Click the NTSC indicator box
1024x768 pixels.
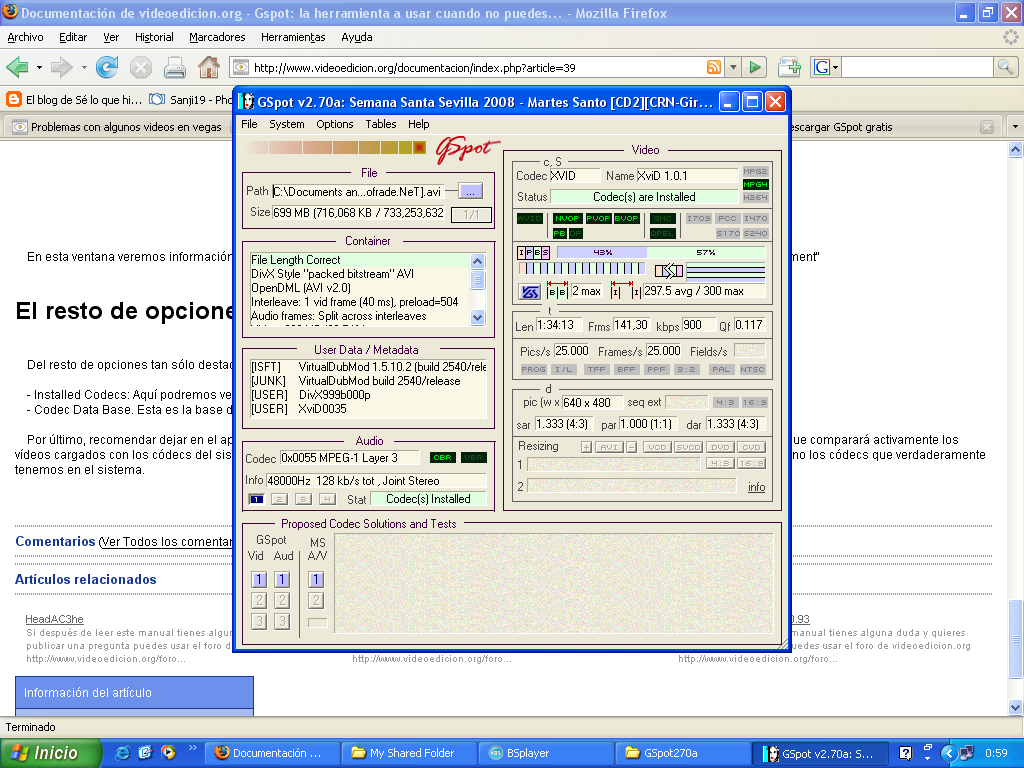click(752, 369)
